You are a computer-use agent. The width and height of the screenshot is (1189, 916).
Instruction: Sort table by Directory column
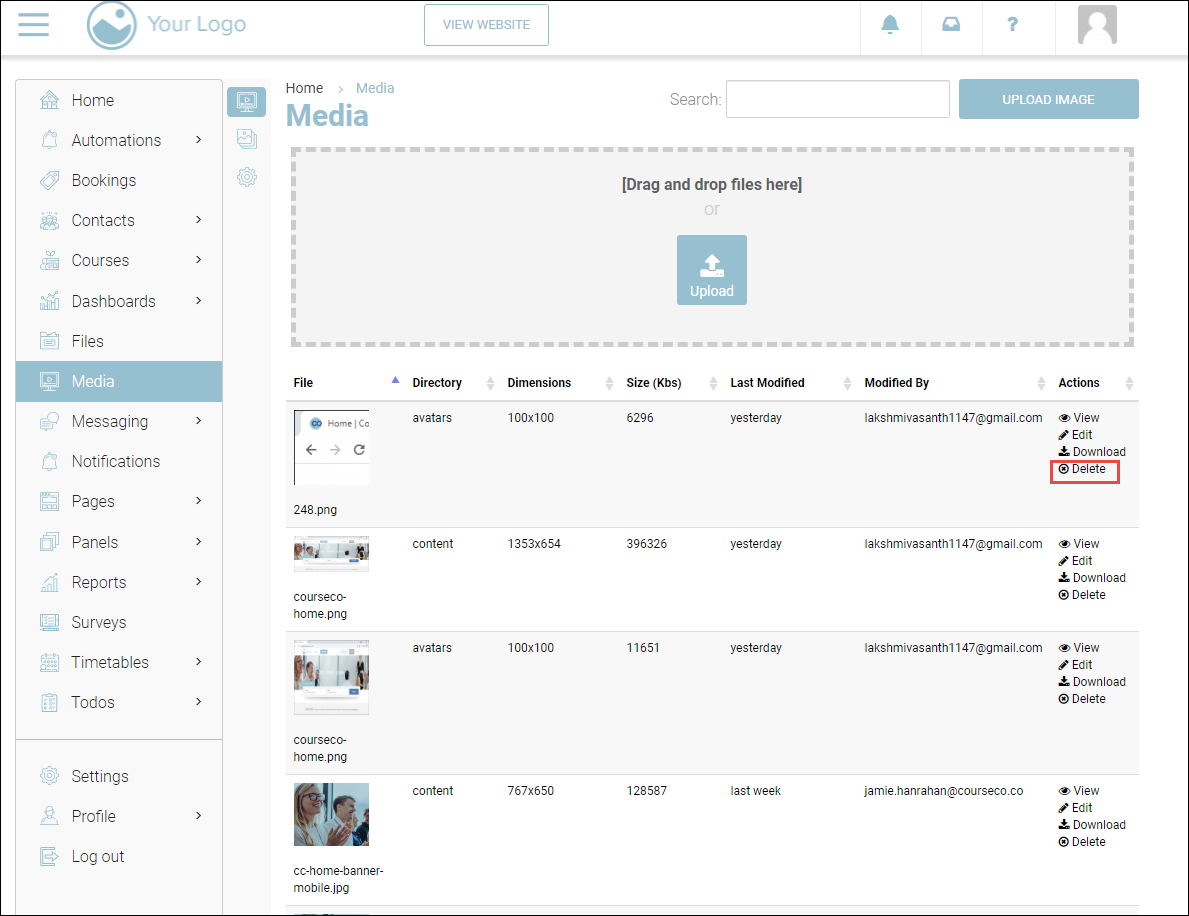pos(438,383)
